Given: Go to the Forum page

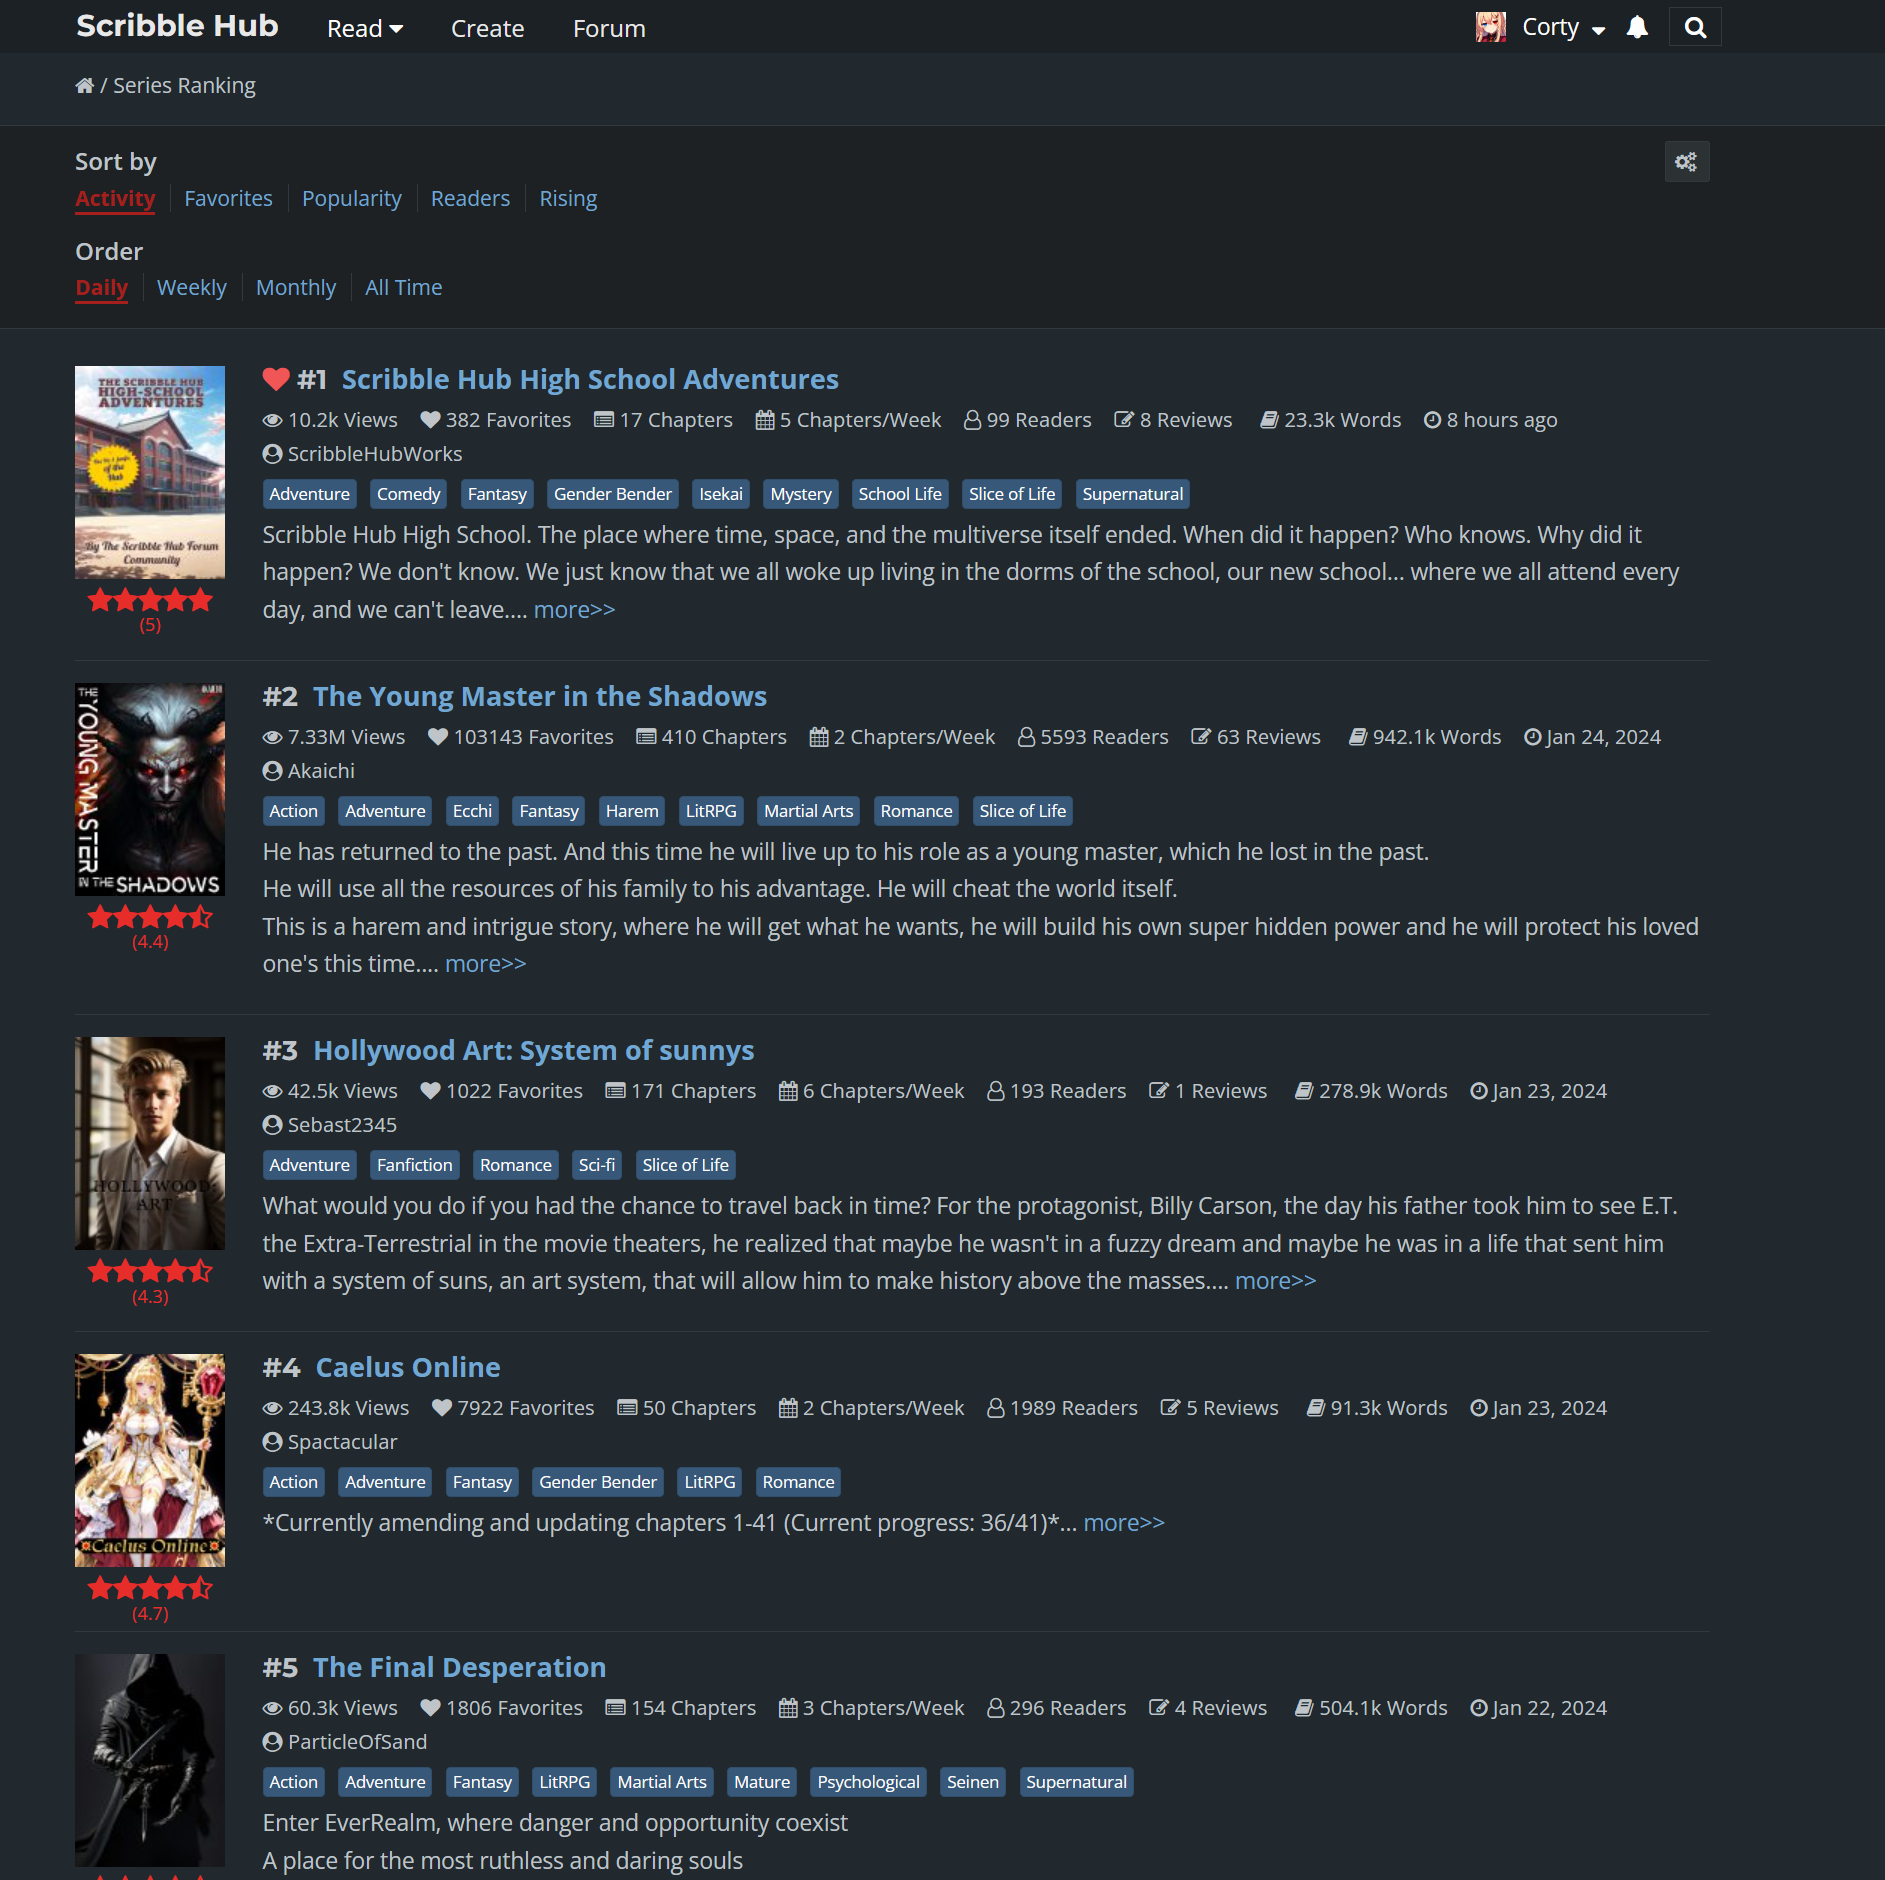Looking at the screenshot, I should (609, 29).
